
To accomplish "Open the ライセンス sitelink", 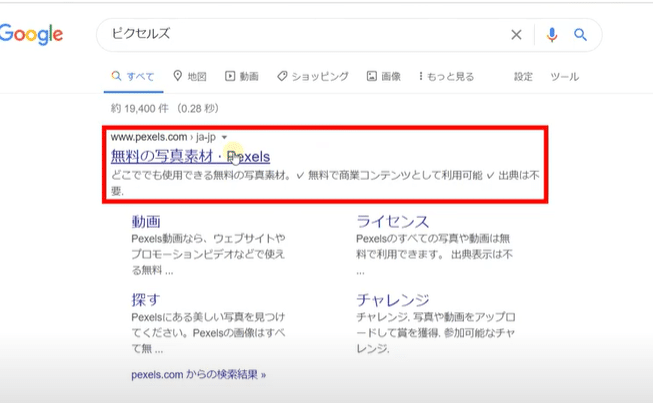I will (x=392, y=221).
